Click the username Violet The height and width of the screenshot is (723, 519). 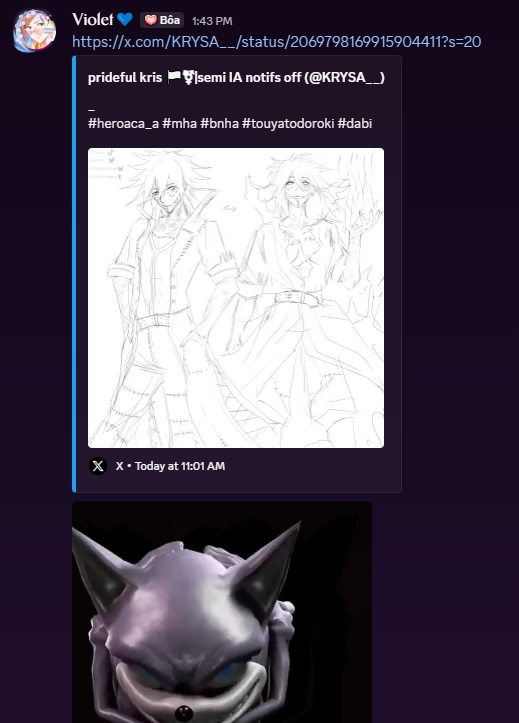point(93,19)
